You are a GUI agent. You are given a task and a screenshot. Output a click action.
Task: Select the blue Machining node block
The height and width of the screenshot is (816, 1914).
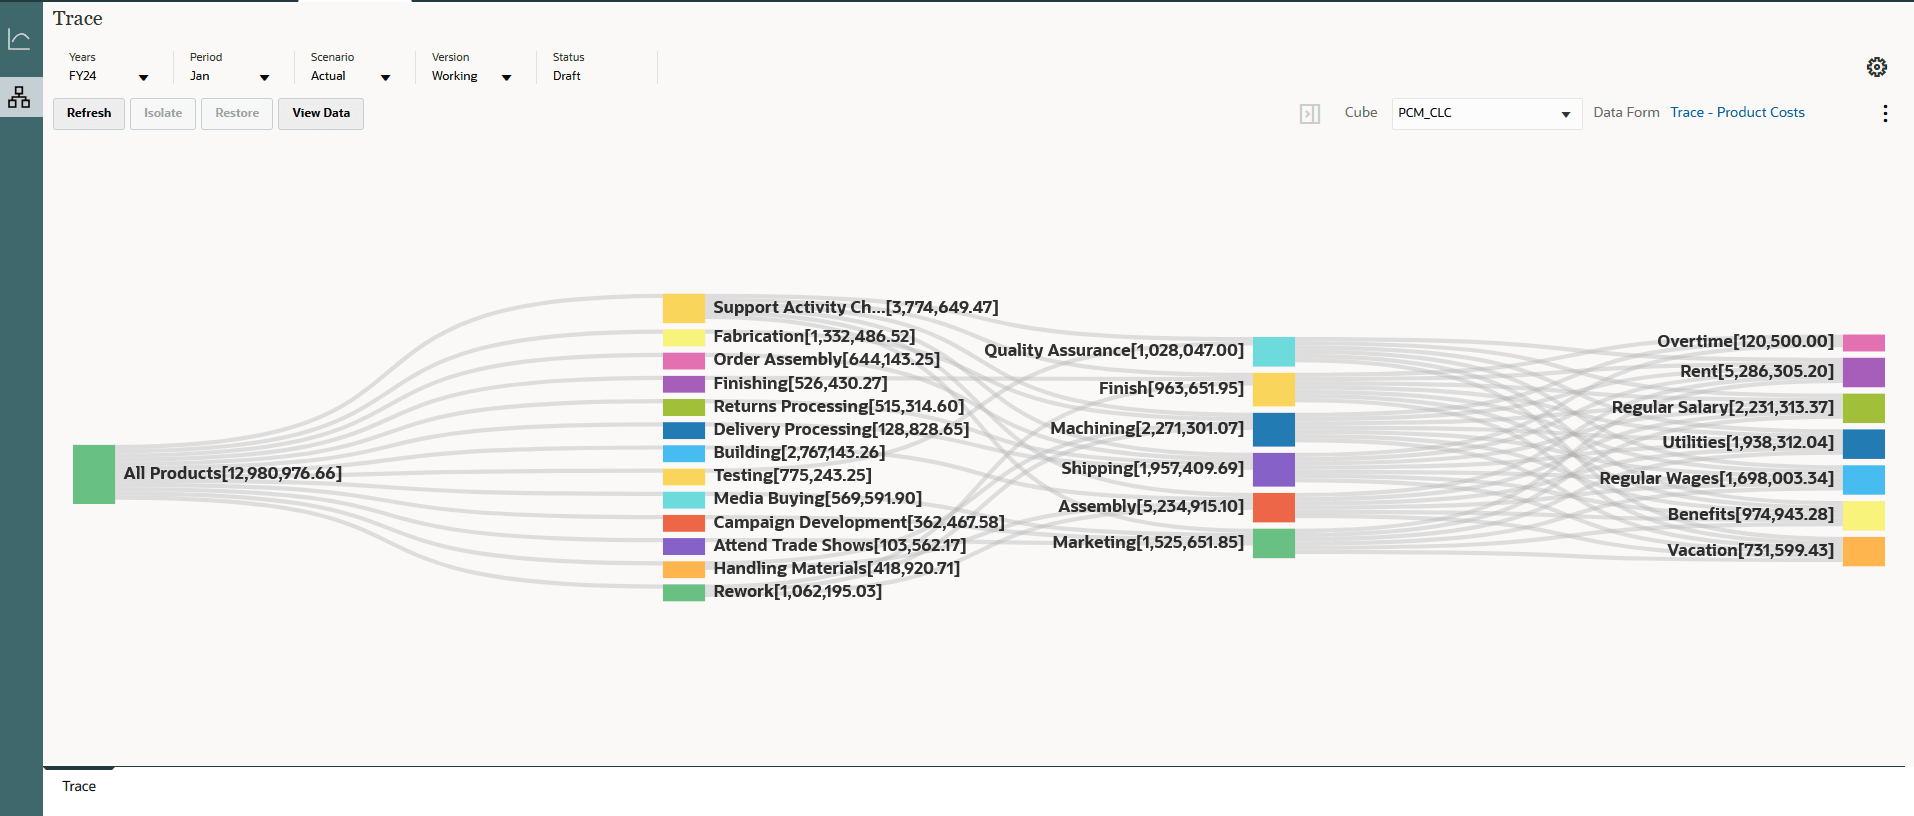coord(1273,429)
